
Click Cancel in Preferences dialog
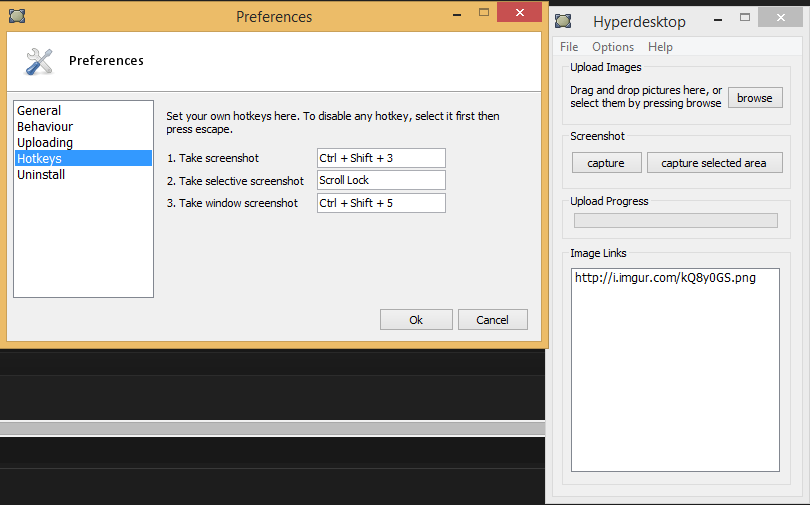(493, 320)
